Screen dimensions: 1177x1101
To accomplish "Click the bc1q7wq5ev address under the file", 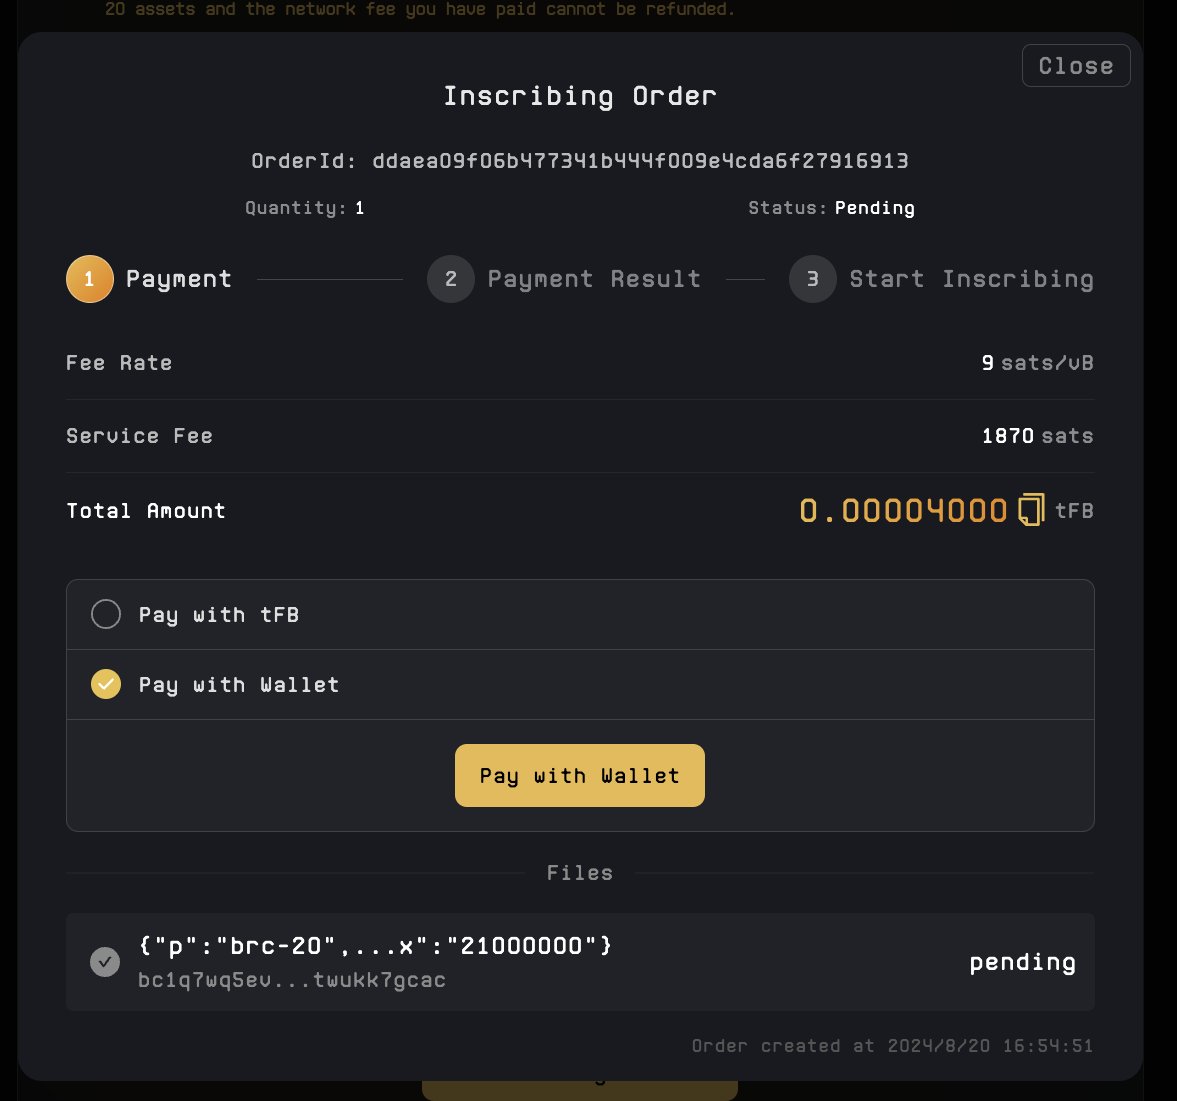I will click(x=292, y=980).
